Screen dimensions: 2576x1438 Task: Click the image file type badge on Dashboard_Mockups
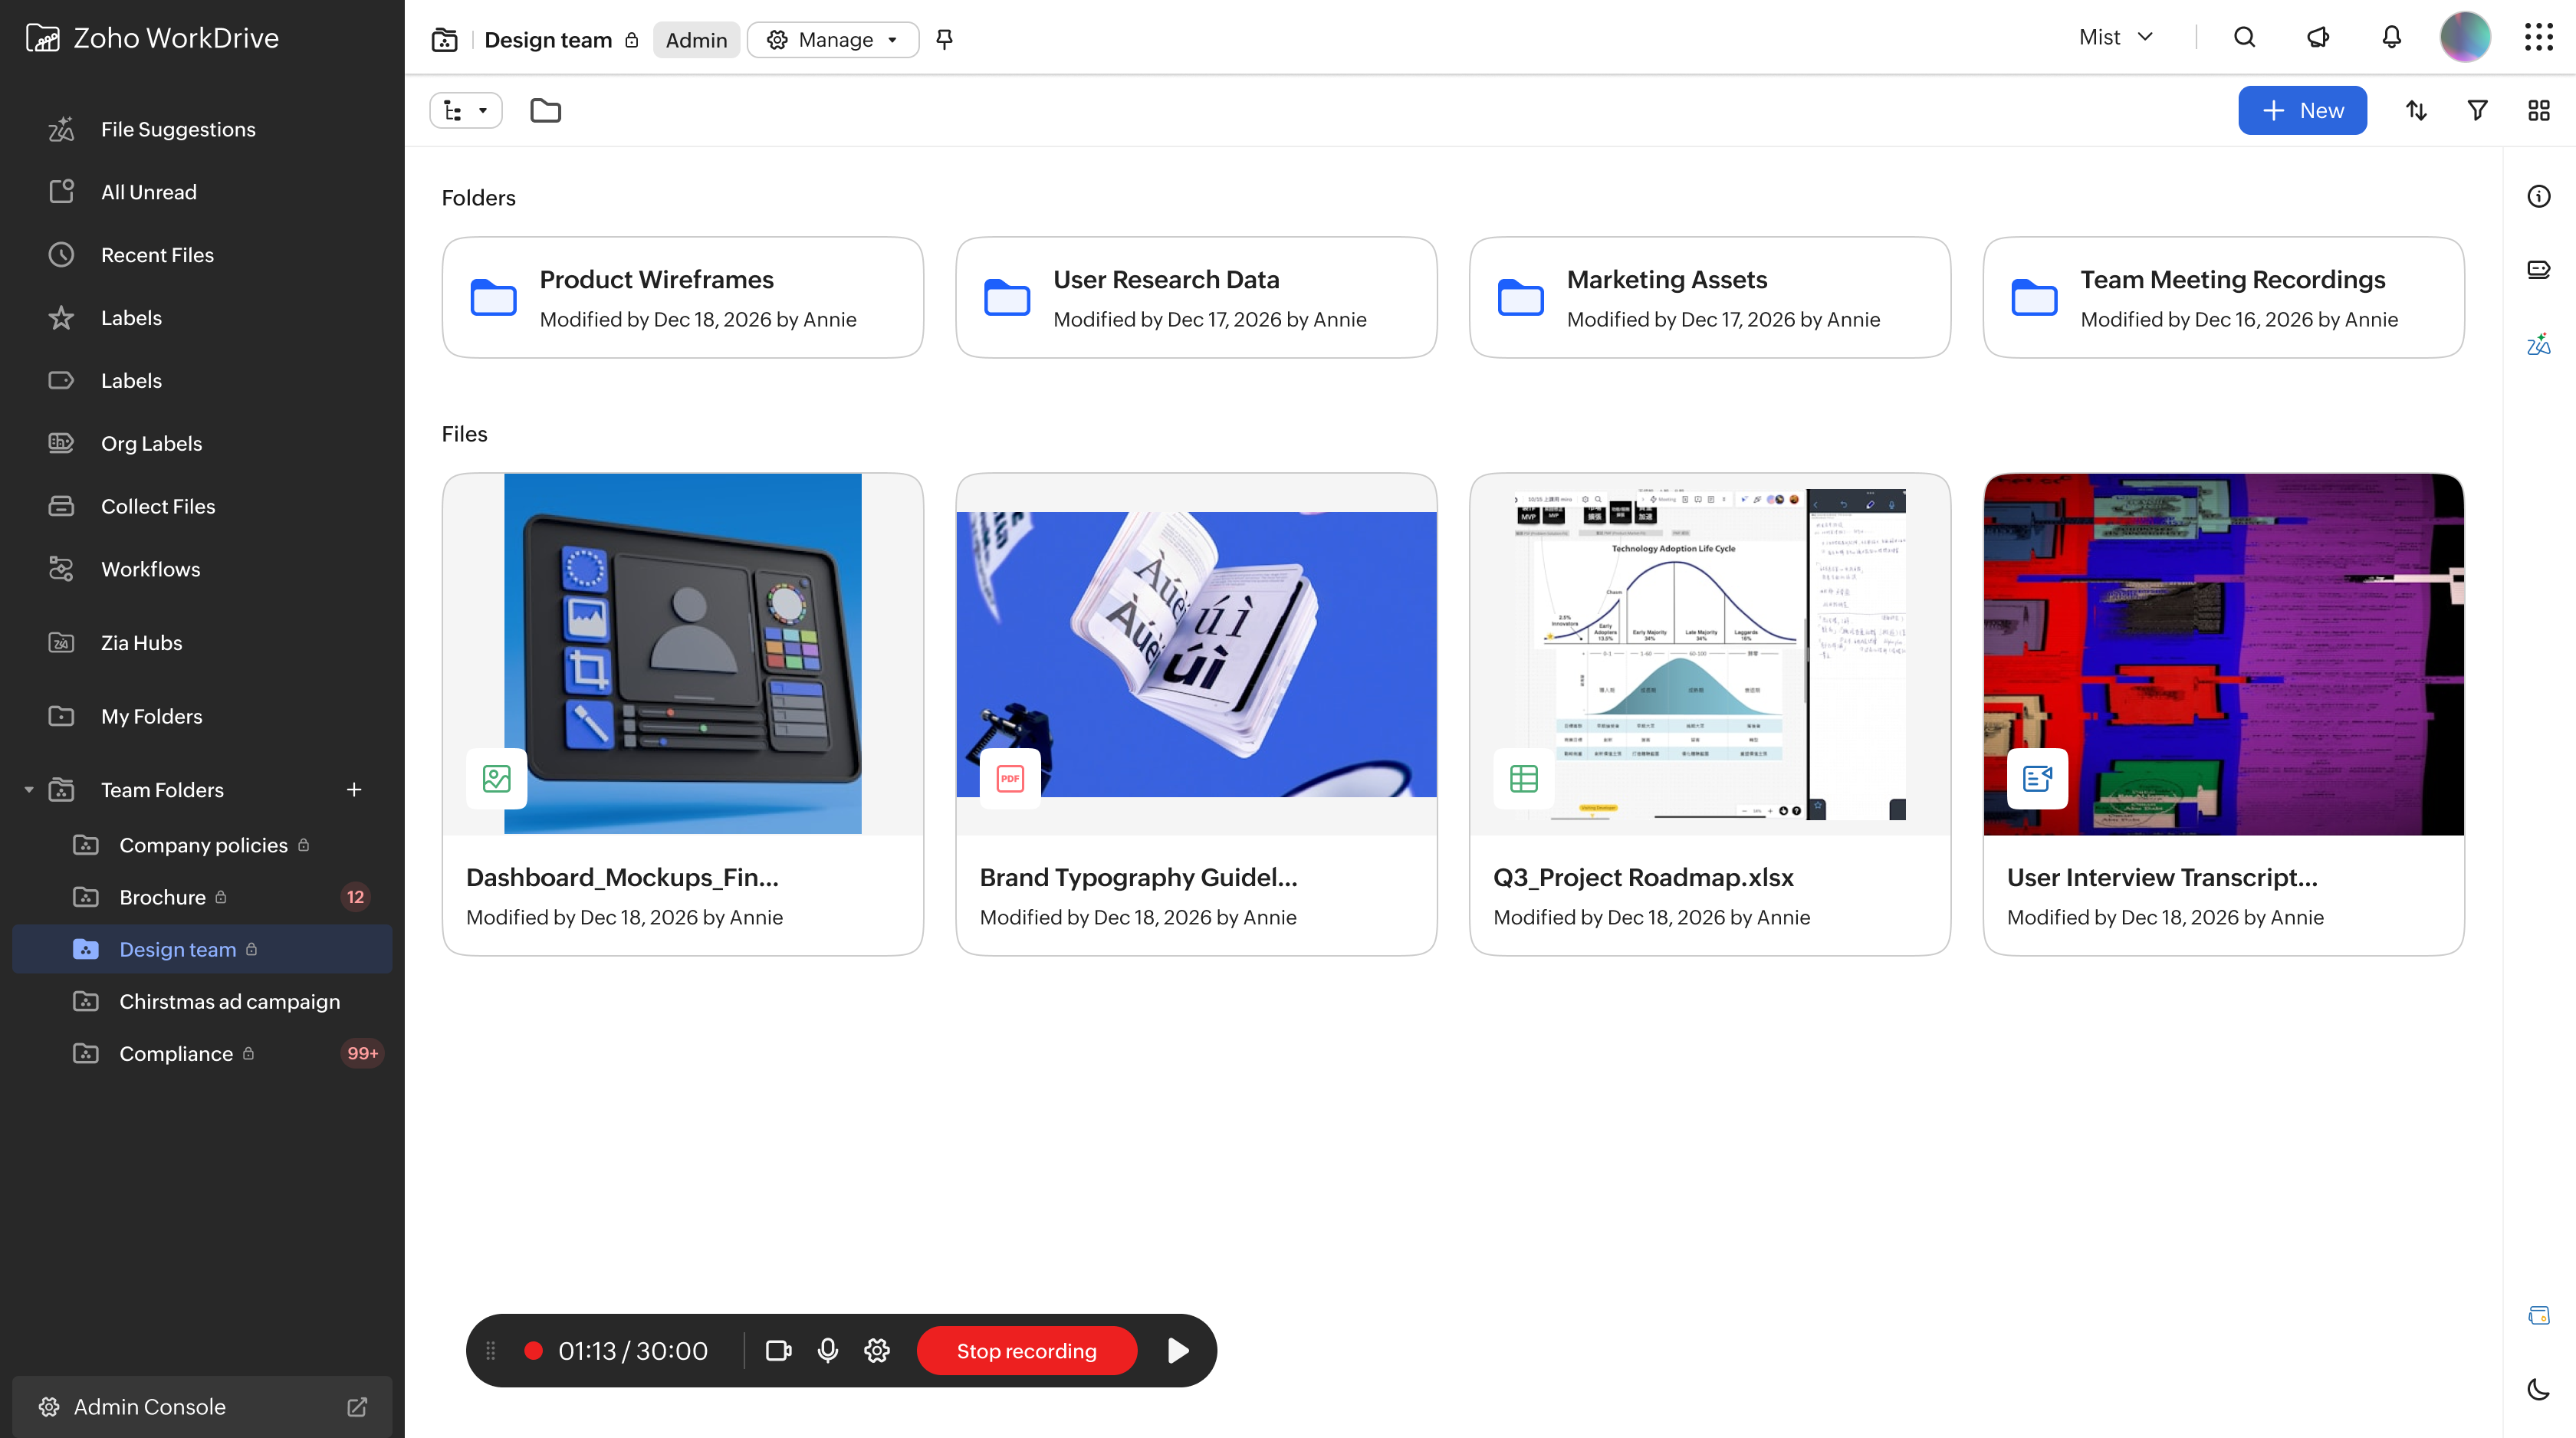click(497, 778)
